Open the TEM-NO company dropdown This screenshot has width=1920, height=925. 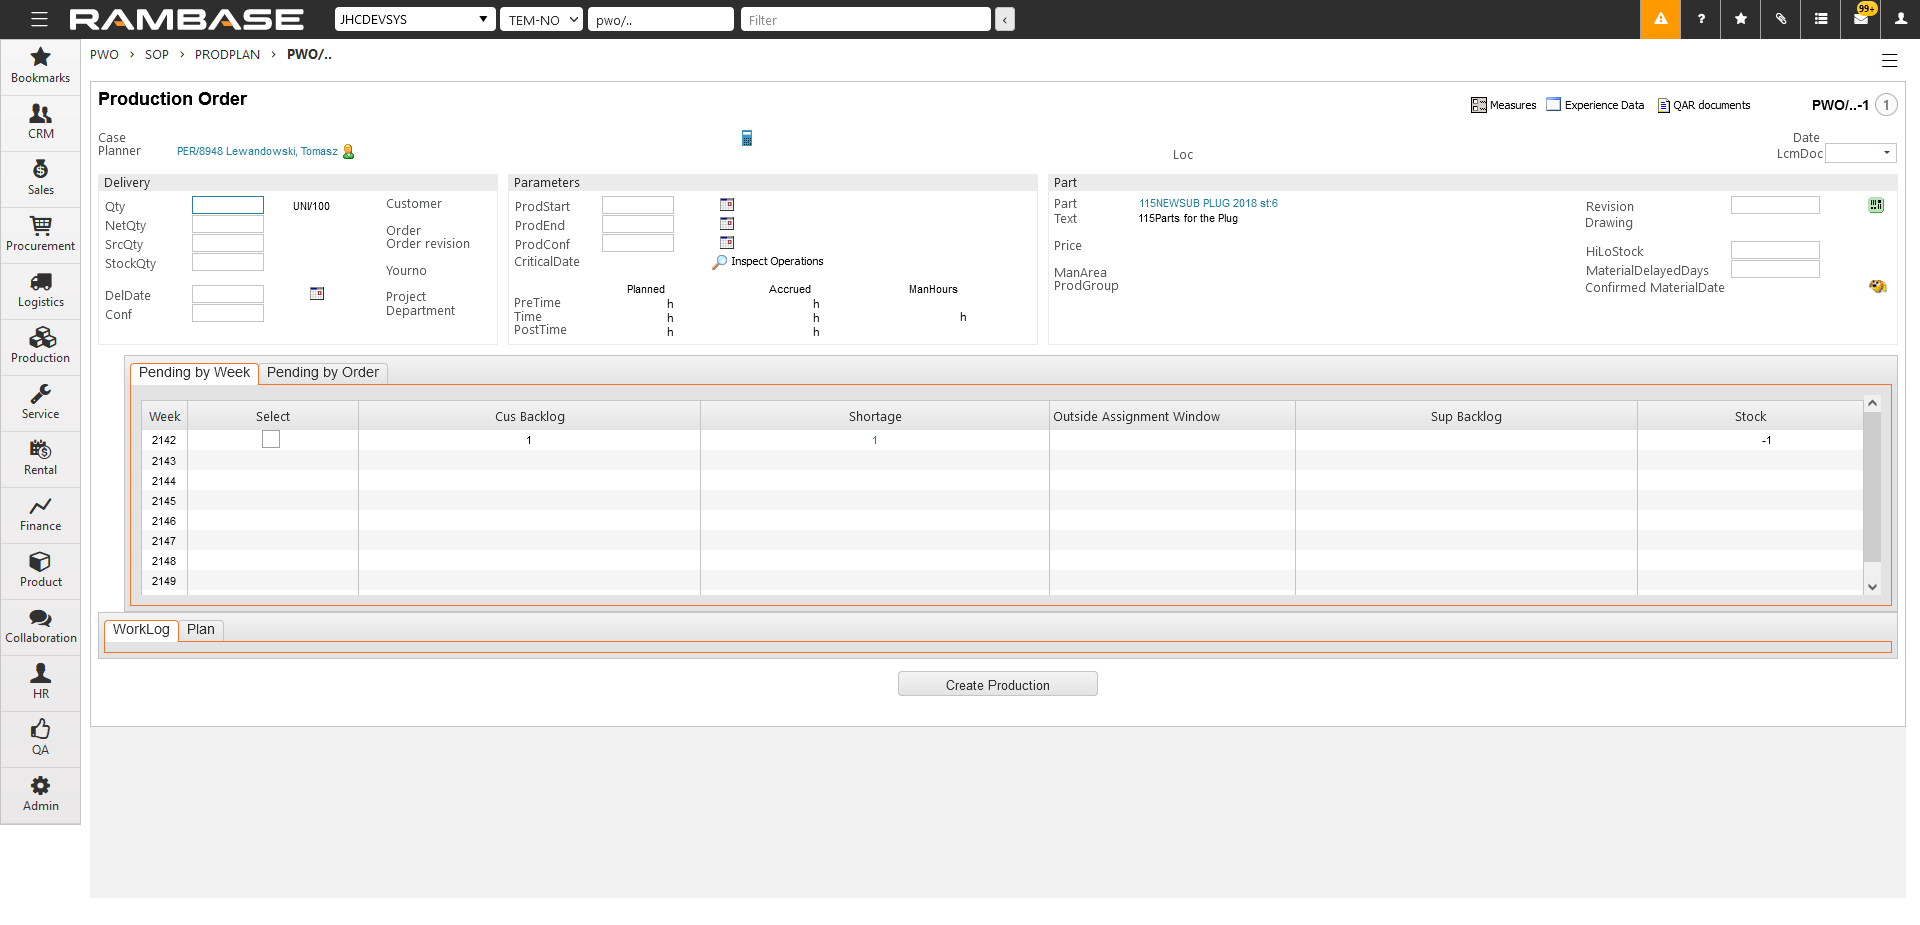tap(541, 19)
